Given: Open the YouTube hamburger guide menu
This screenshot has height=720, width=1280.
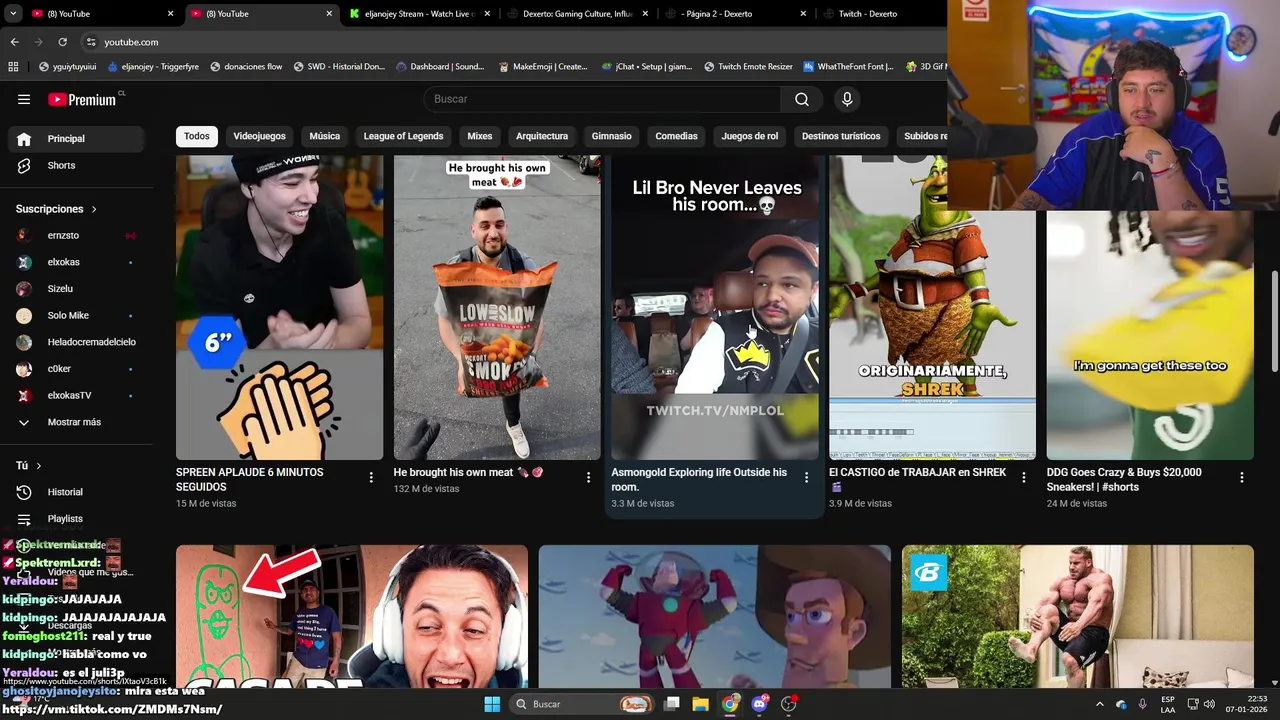Looking at the screenshot, I should pyautogui.click(x=24, y=99).
